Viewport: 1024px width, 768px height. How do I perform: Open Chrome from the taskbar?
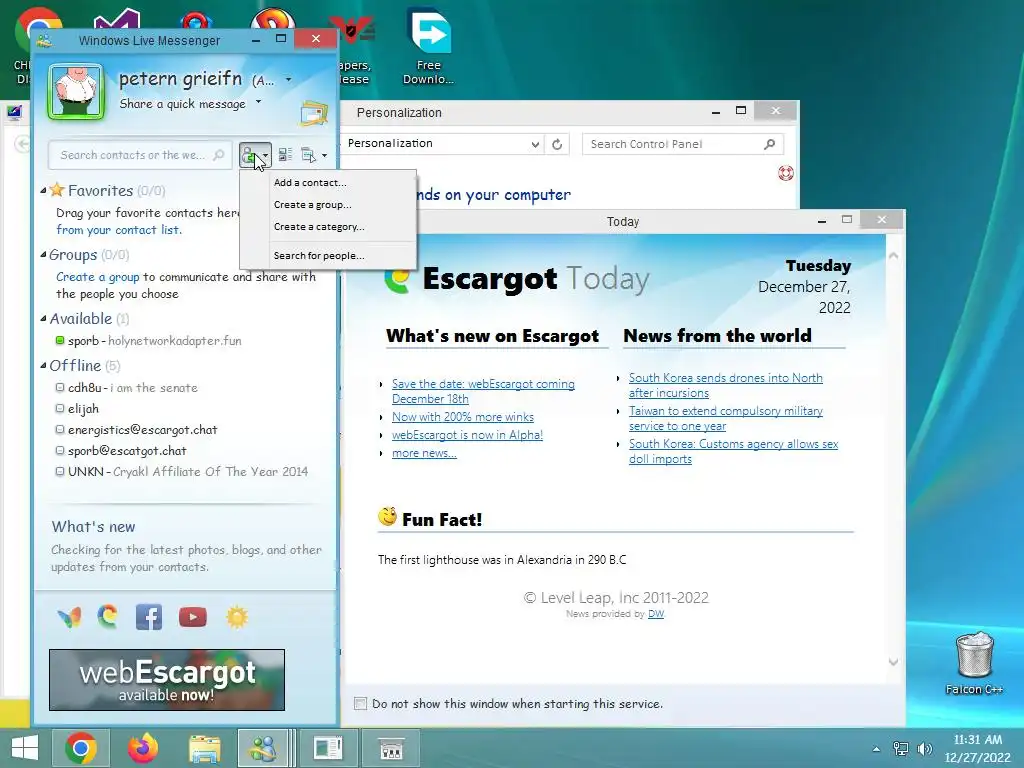(x=81, y=748)
